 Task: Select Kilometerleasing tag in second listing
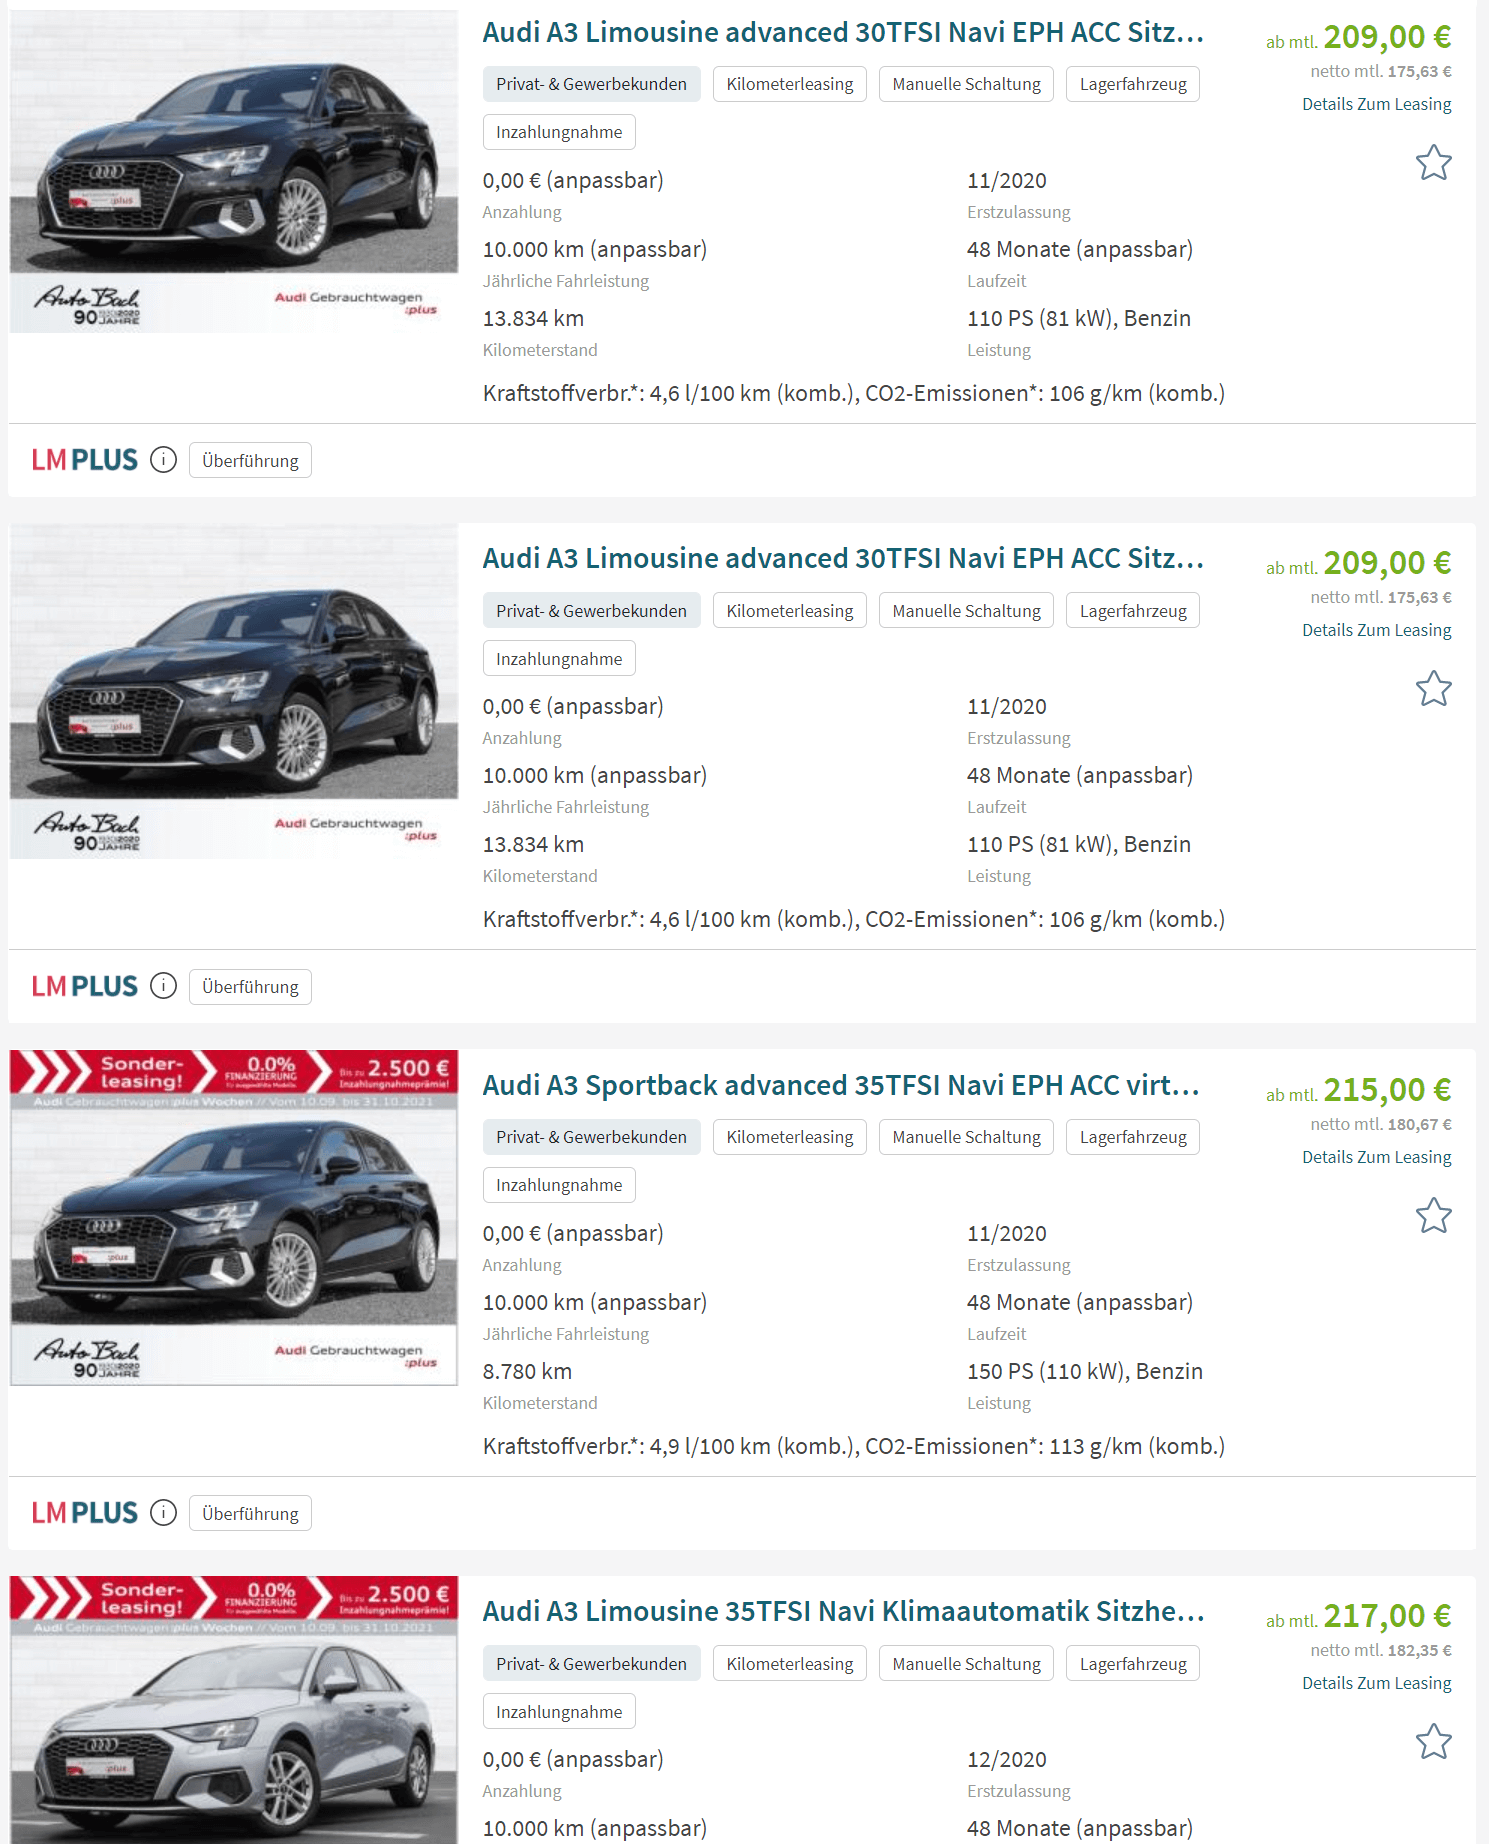790,610
